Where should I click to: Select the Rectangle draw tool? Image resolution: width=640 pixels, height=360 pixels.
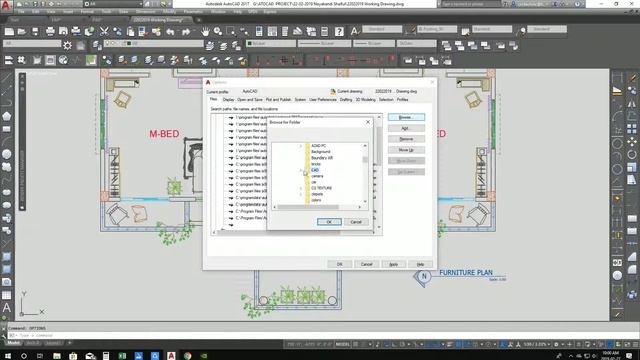7,129
